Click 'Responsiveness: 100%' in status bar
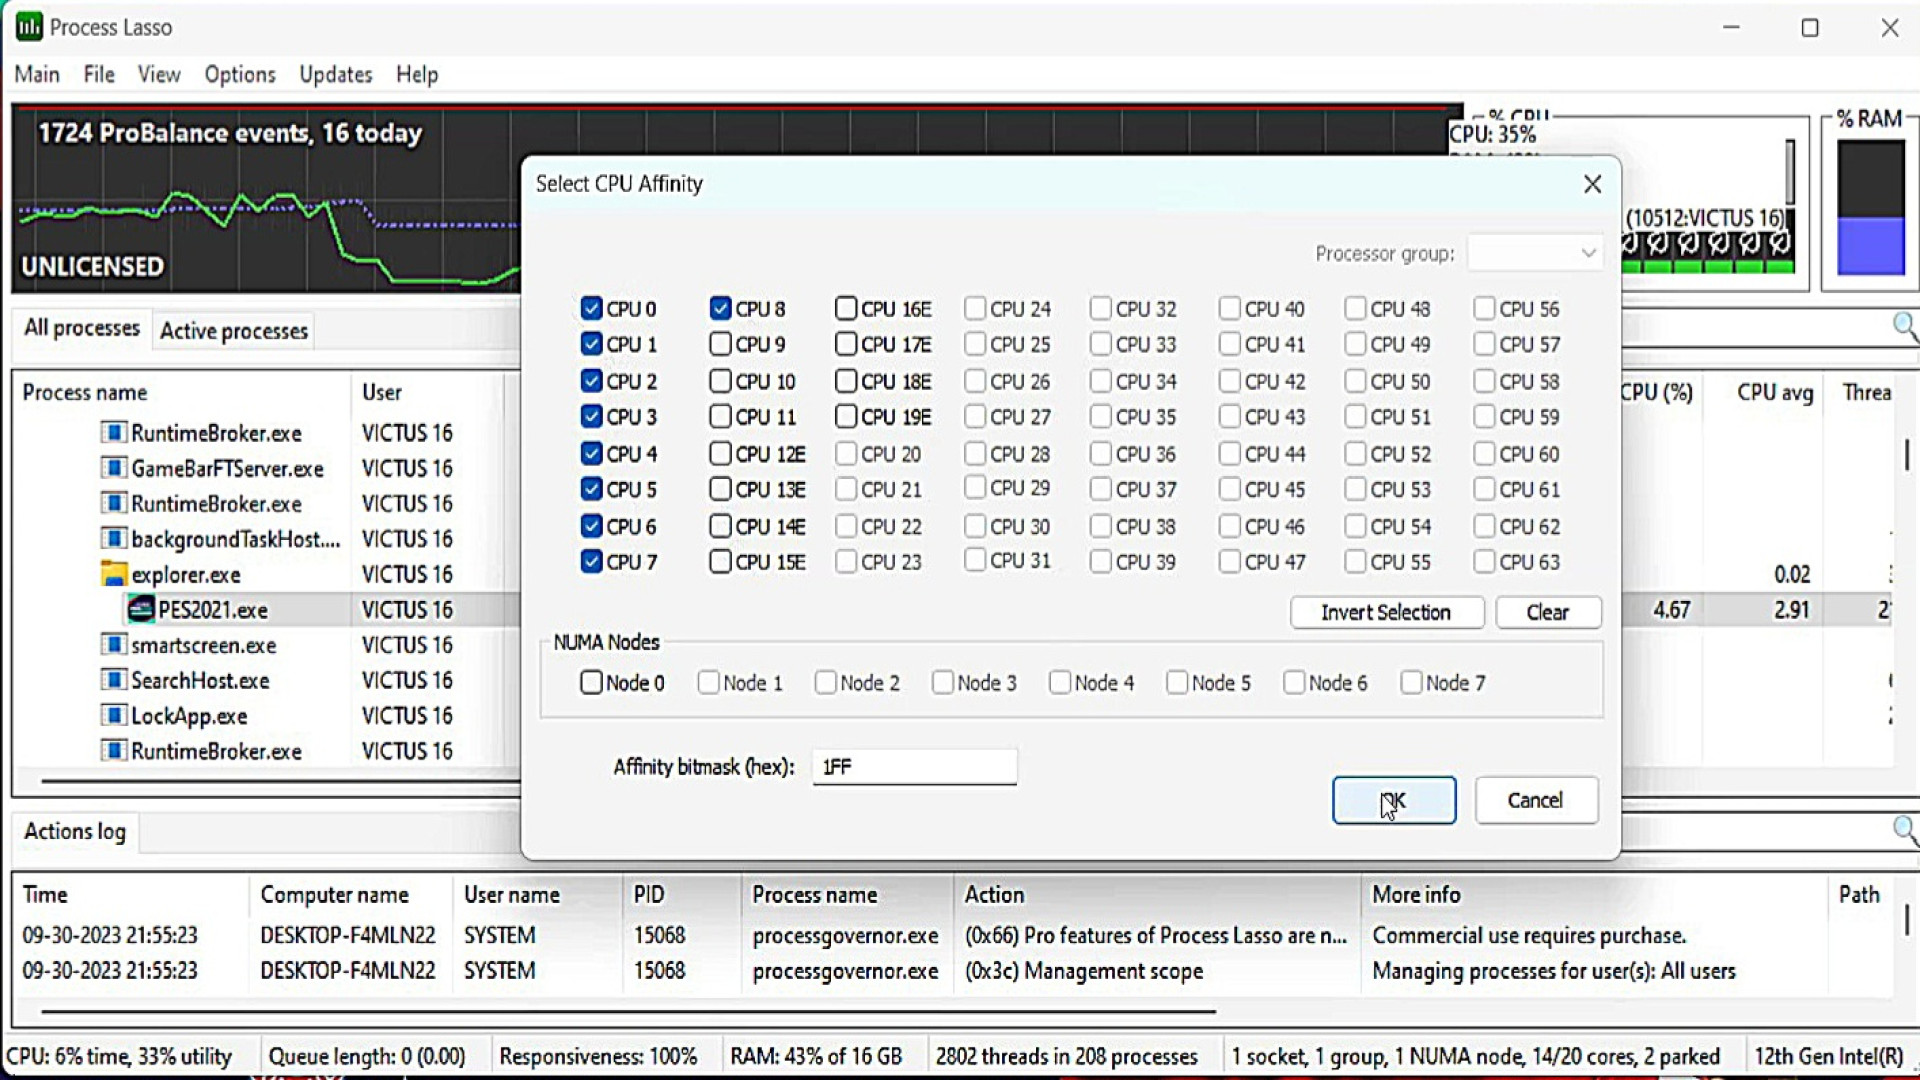Image resolution: width=1920 pixels, height=1080 pixels. click(598, 1056)
